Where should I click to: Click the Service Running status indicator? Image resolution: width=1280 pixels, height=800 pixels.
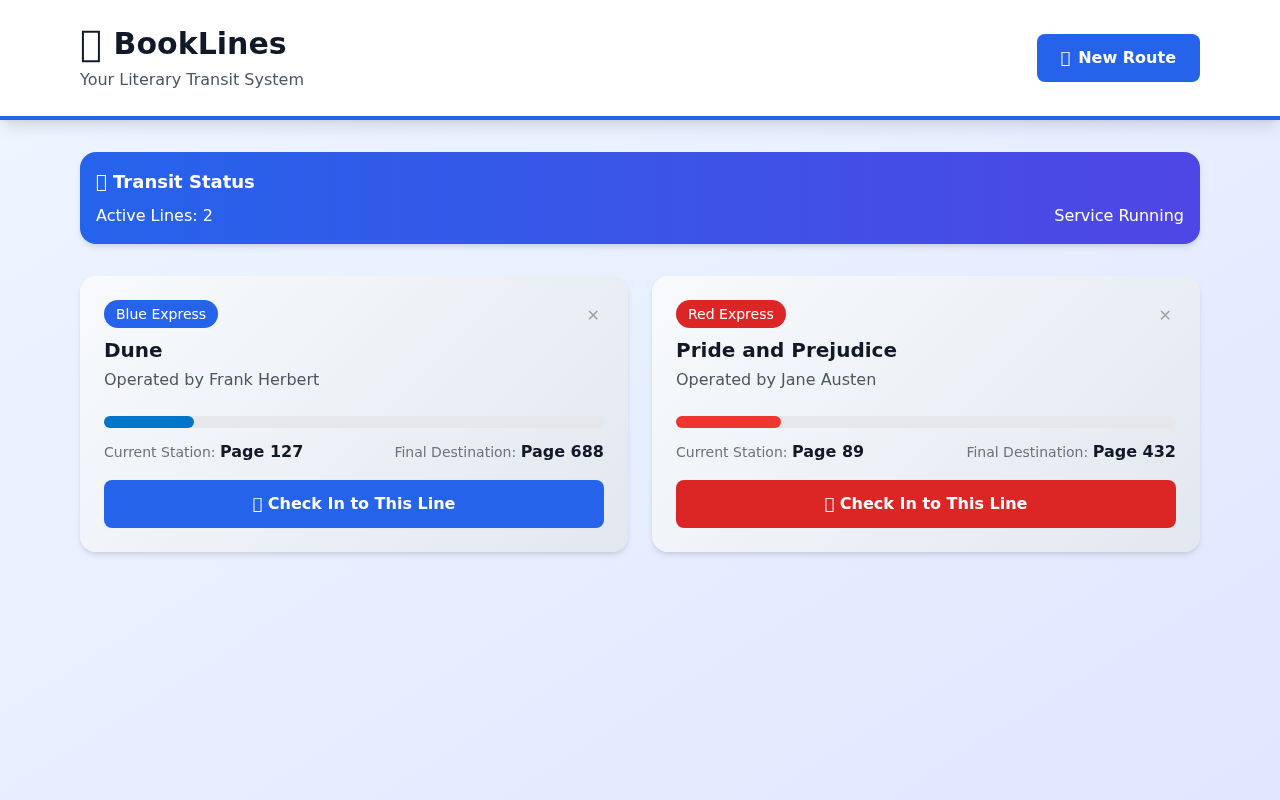coord(1119,215)
